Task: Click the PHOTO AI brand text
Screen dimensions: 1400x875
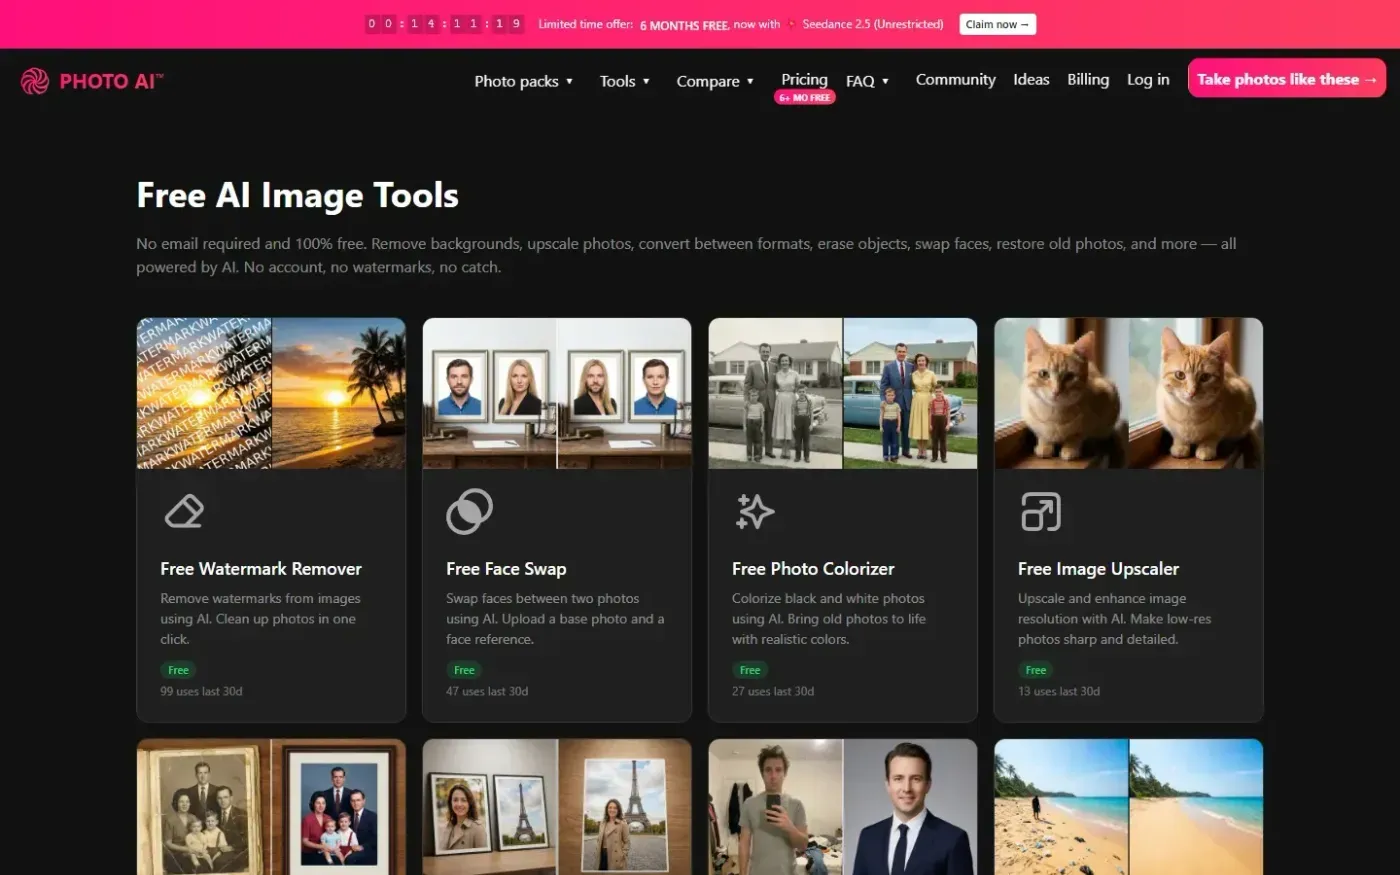Action: coord(111,81)
